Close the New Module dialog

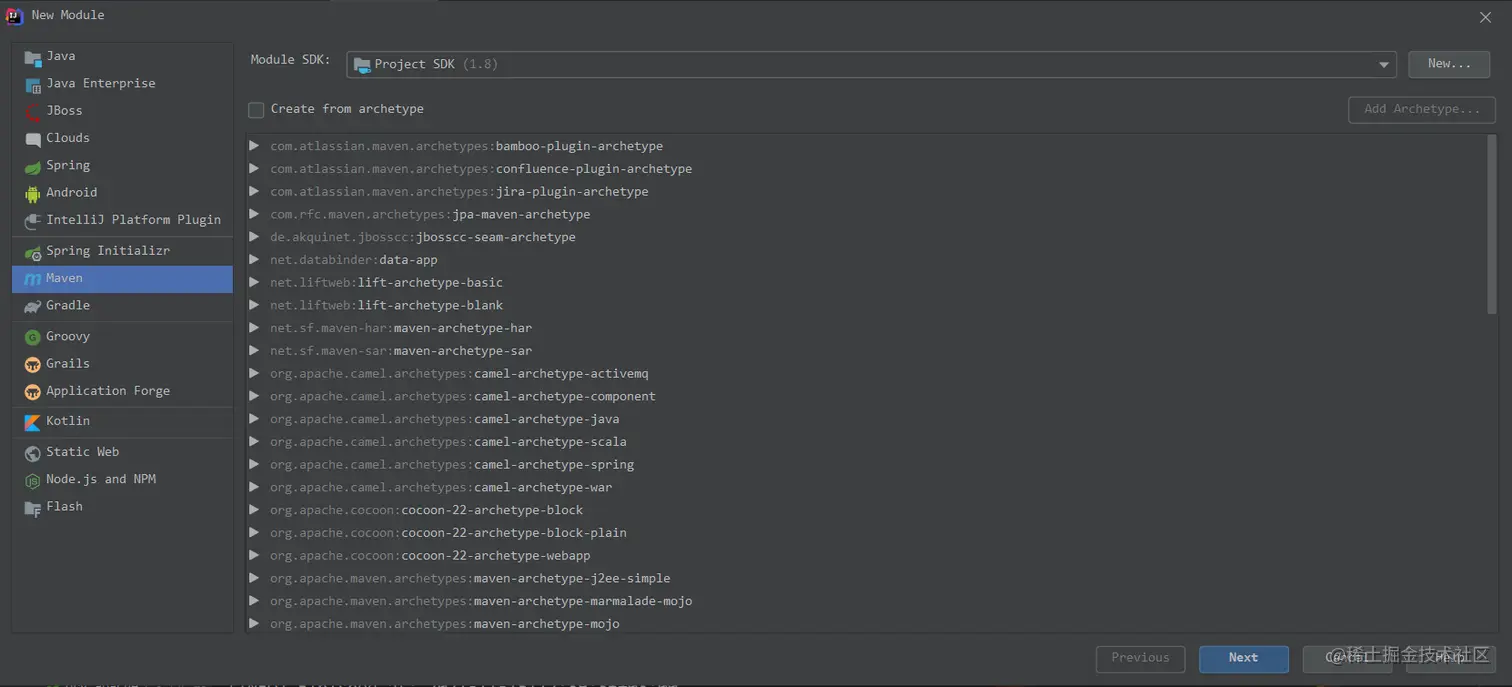pos(1485,17)
